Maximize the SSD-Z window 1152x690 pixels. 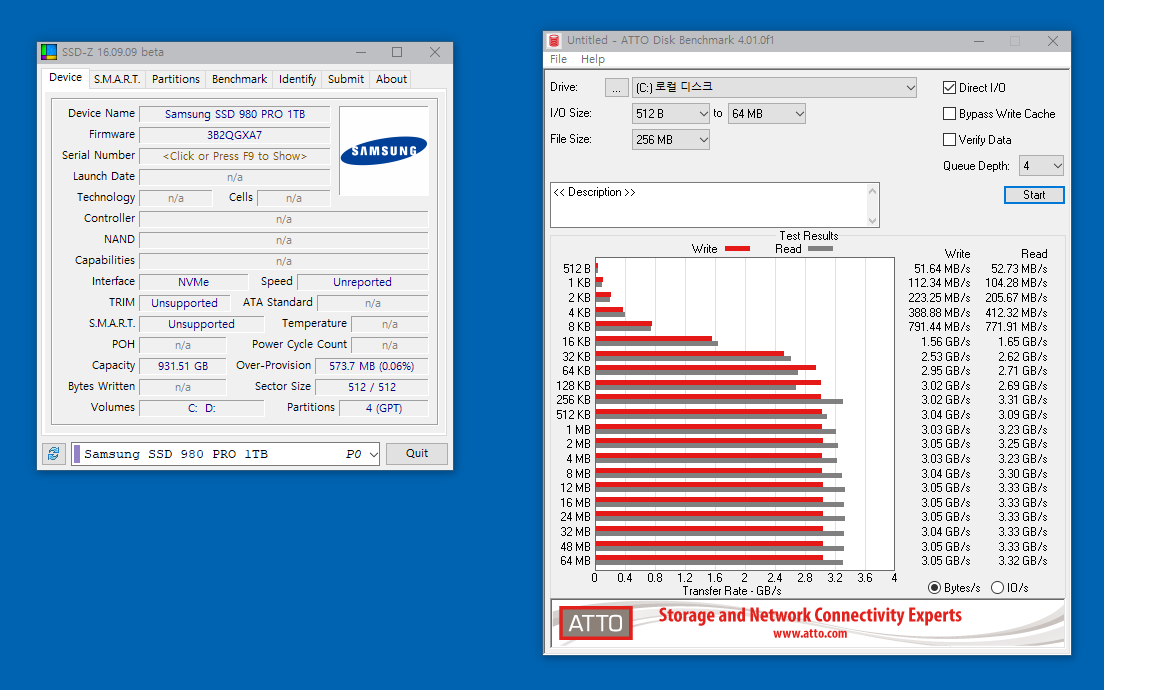pos(397,52)
